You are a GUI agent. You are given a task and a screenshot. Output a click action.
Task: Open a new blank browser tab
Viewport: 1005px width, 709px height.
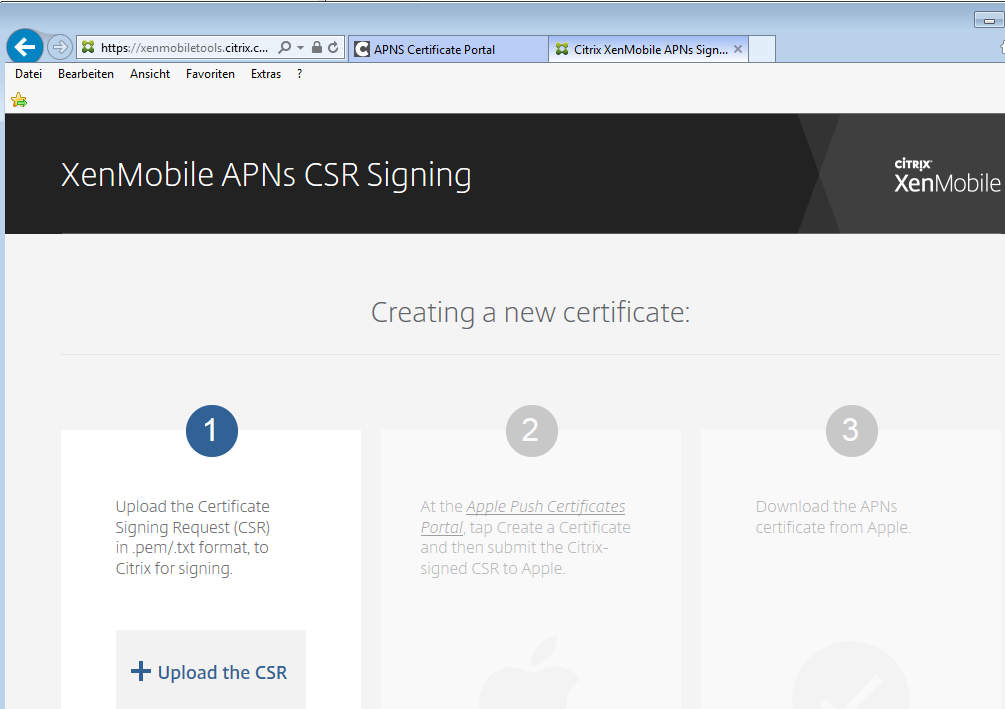coord(762,49)
